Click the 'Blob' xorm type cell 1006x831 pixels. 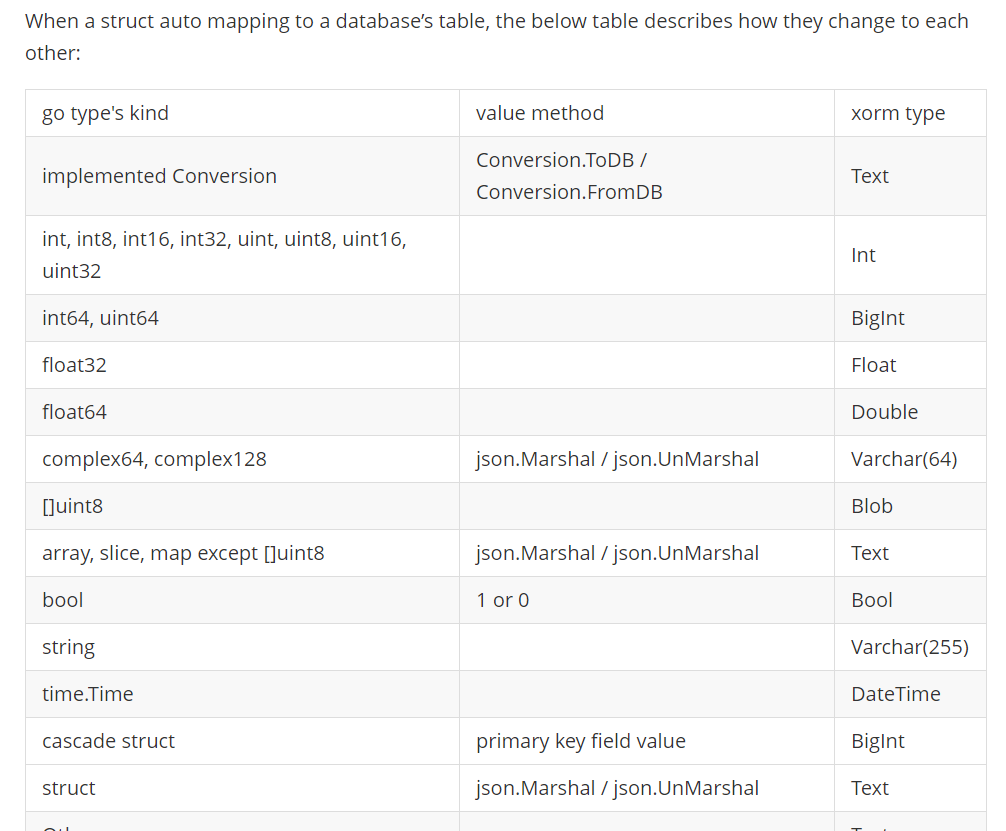click(871, 506)
